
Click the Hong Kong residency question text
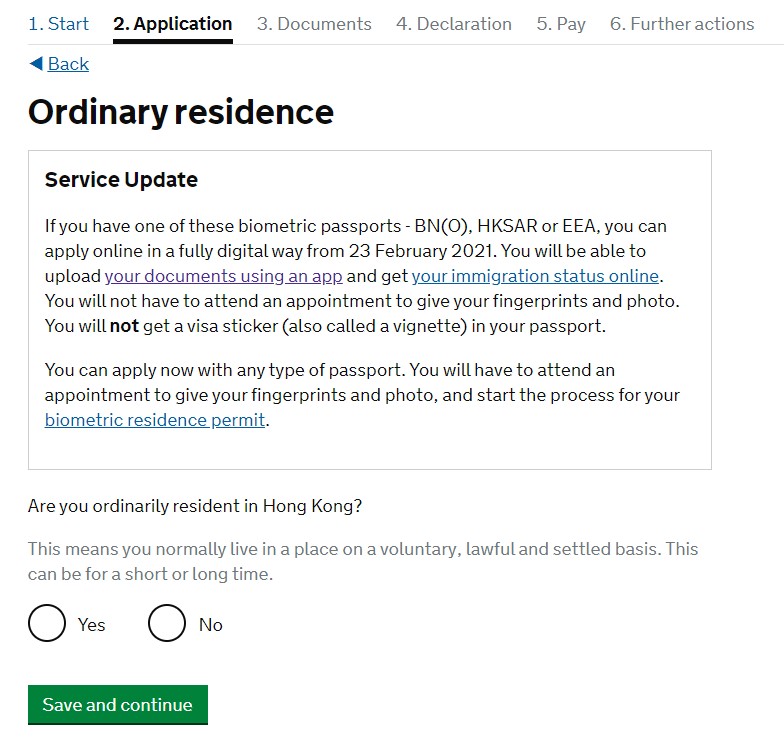tap(195, 506)
